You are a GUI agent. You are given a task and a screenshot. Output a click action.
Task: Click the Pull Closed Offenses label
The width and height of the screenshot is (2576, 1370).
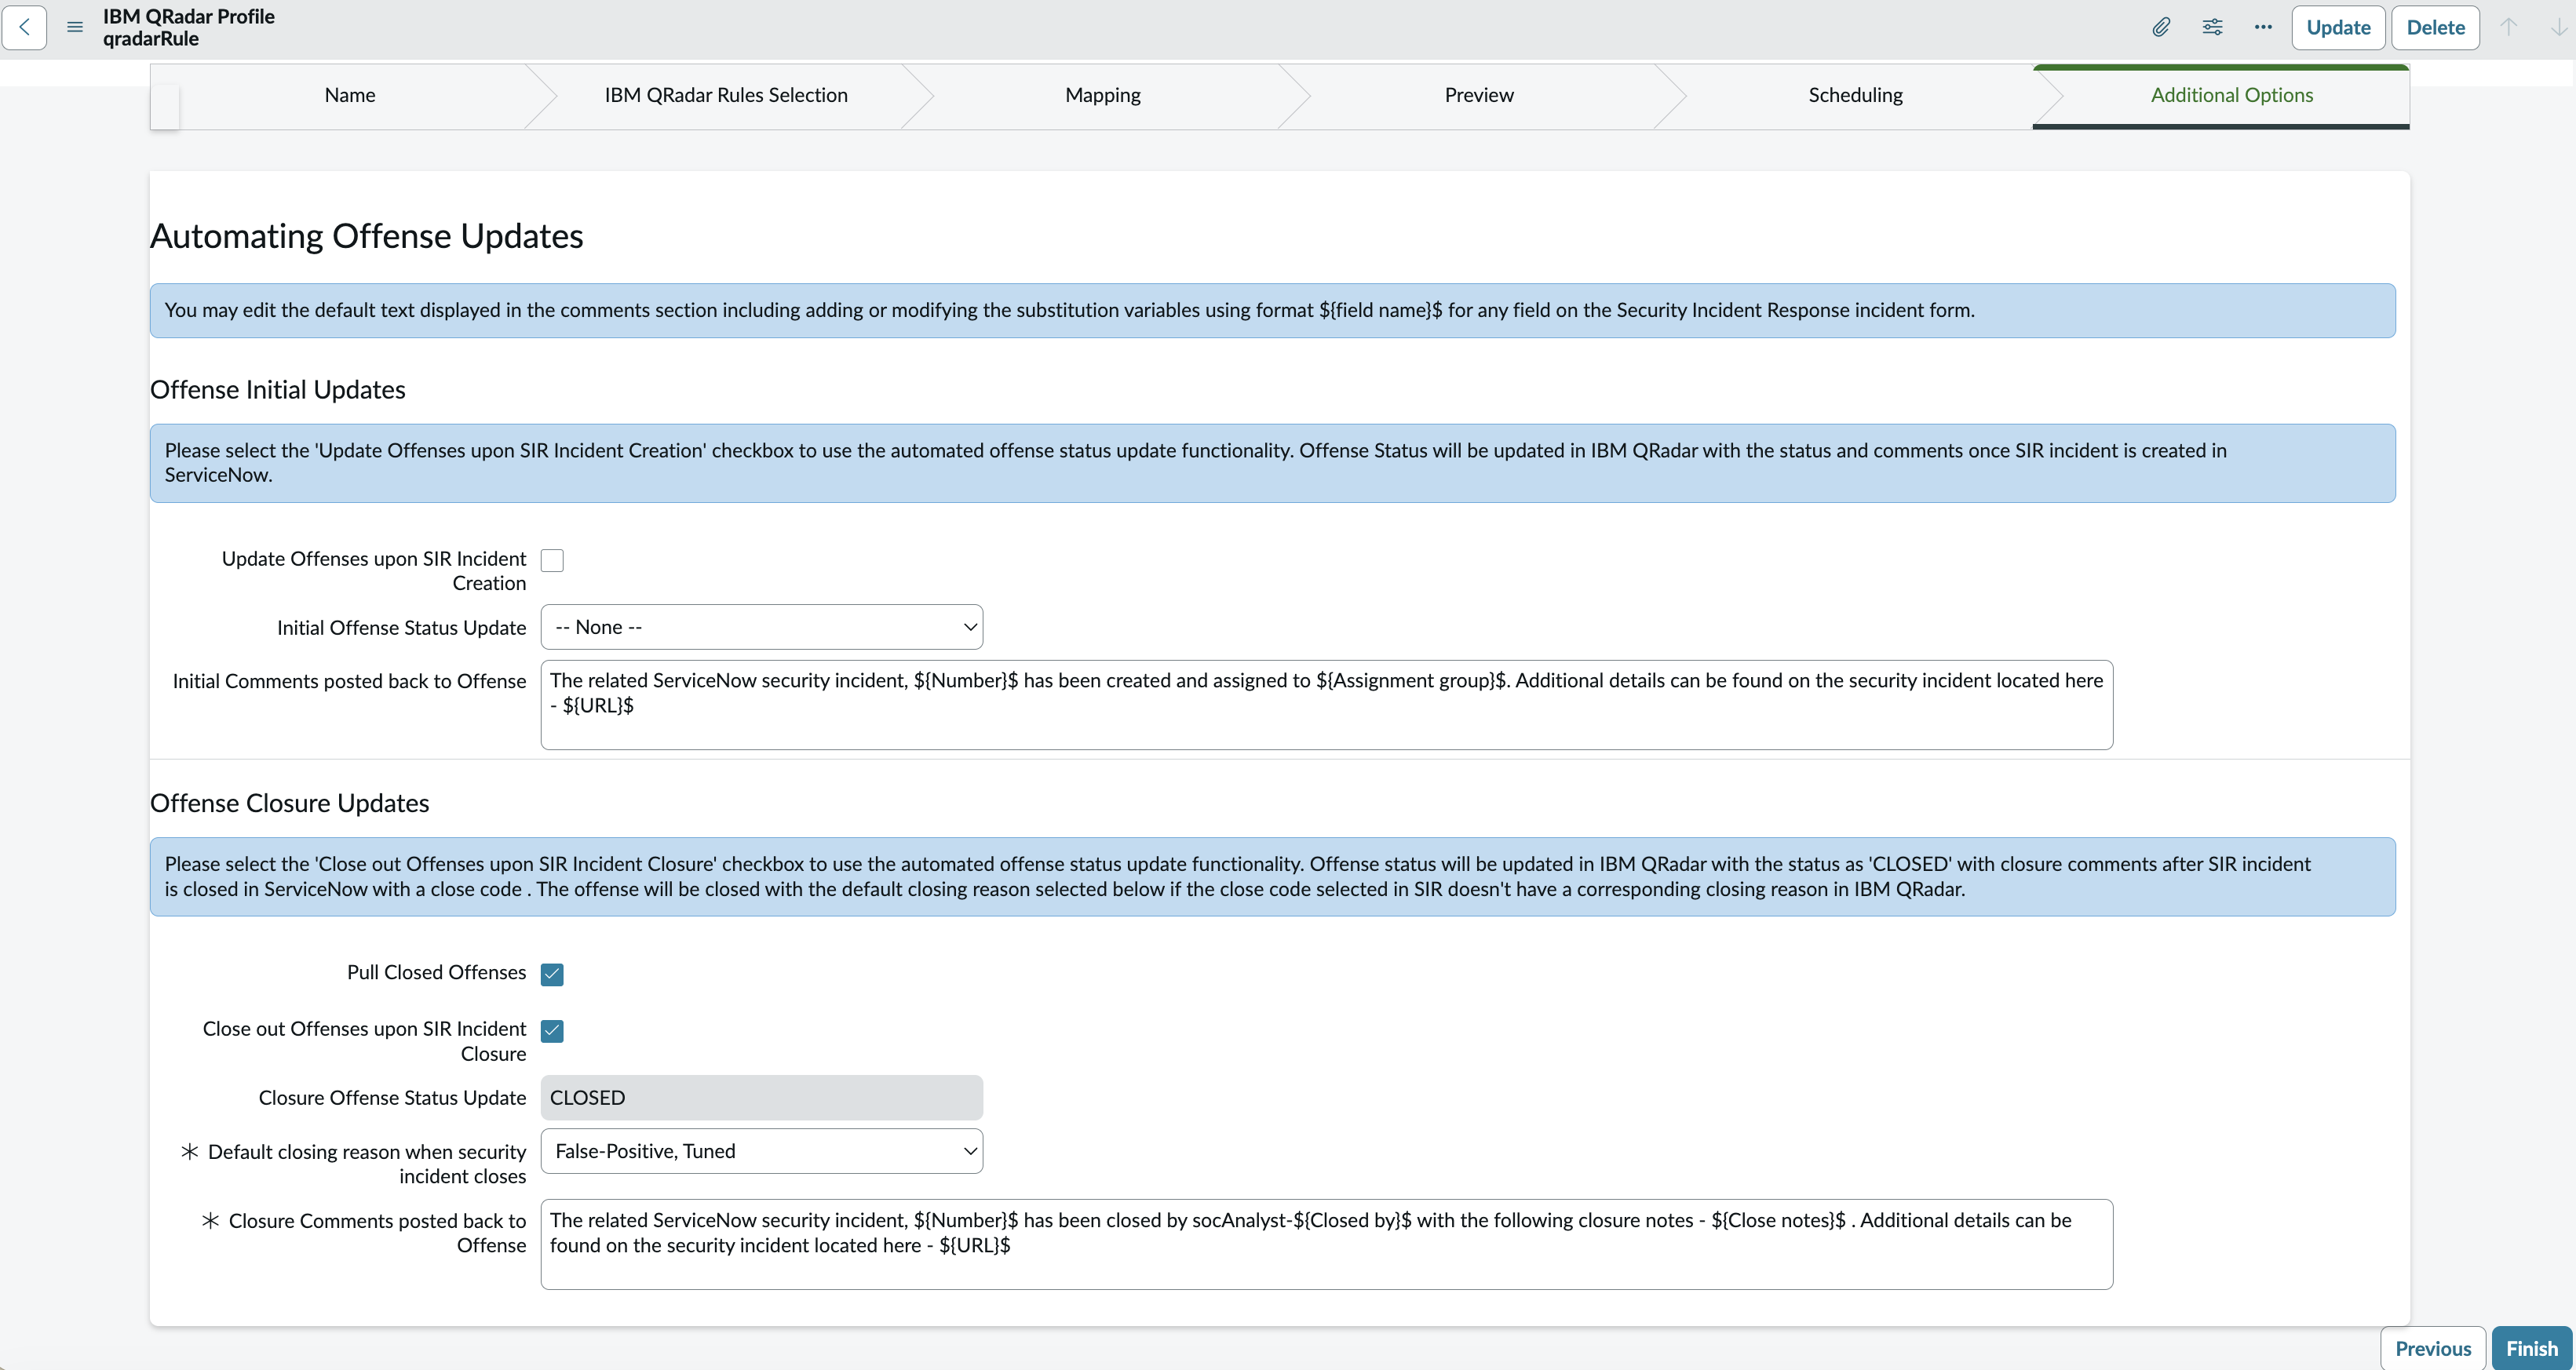click(436, 972)
